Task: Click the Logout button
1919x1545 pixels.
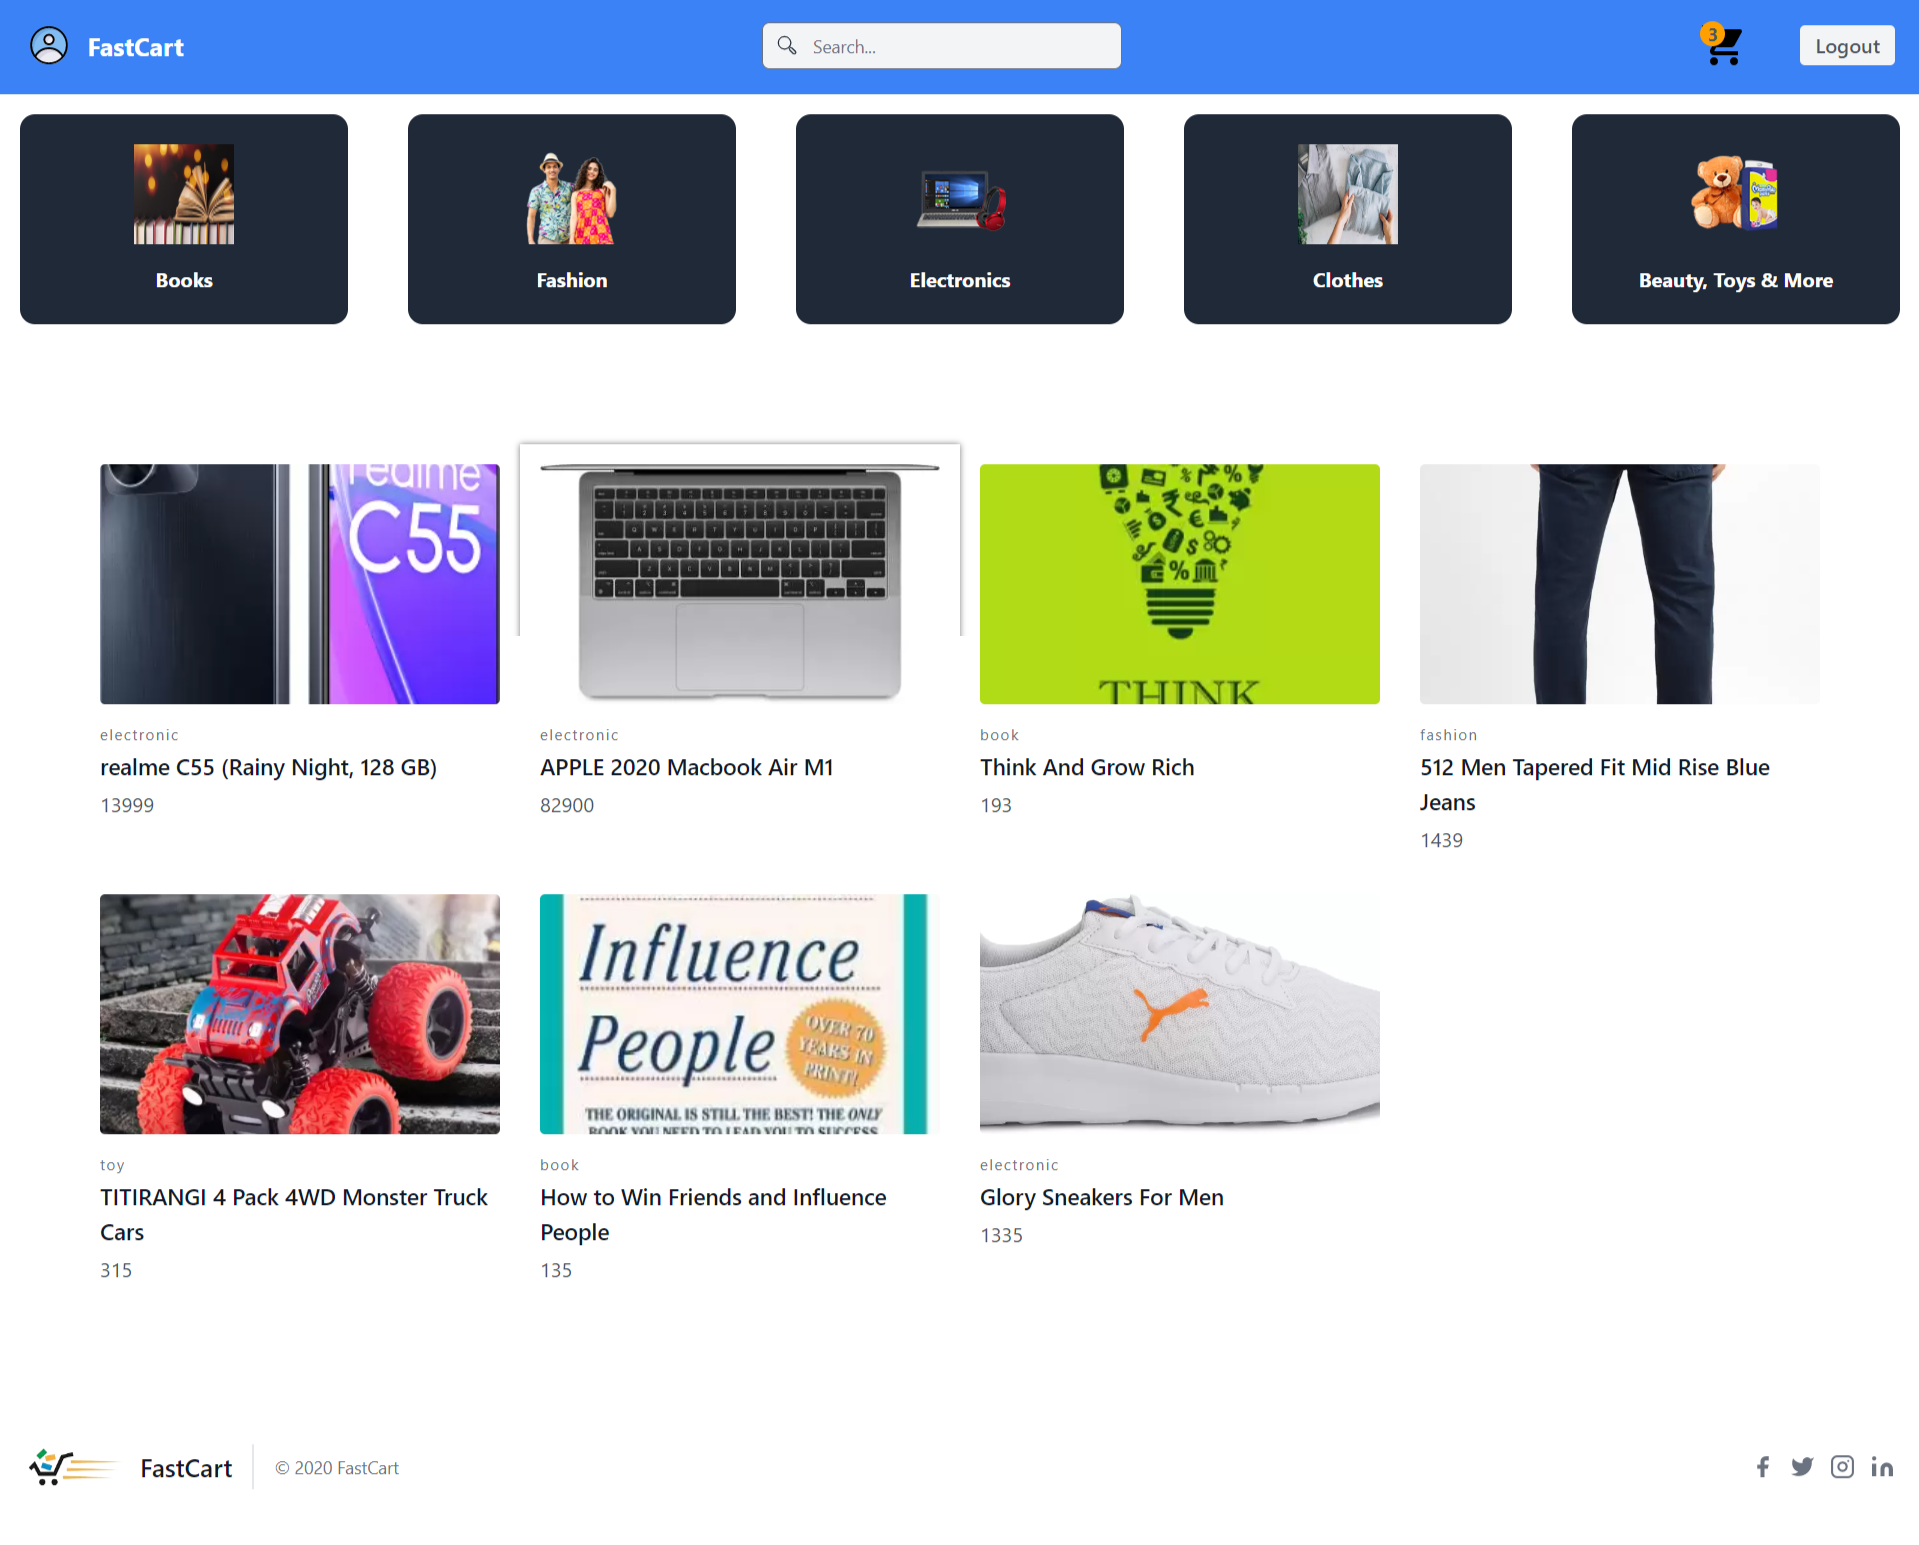Action: click(x=1846, y=45)
